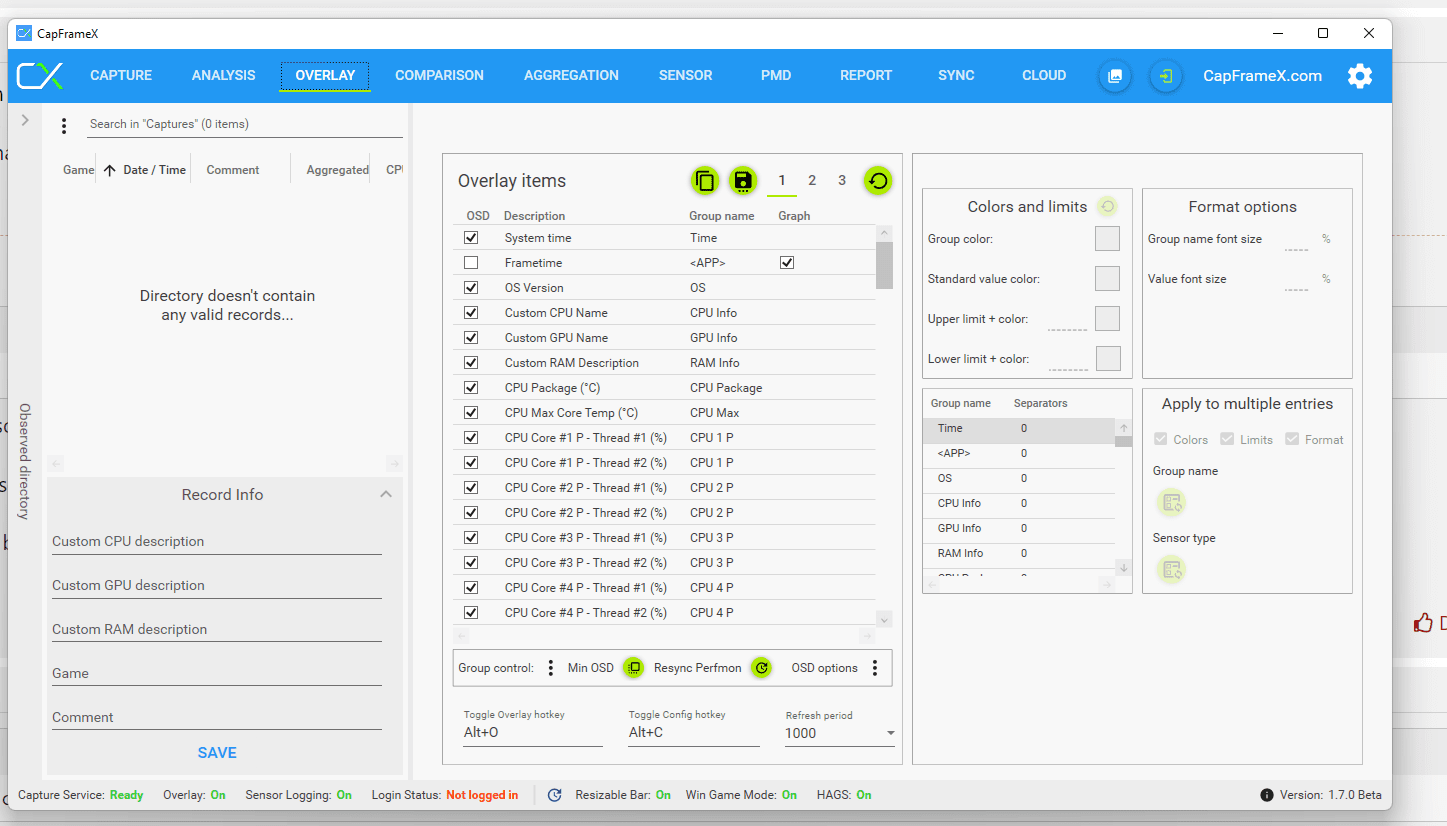Viewport: 1447px width, 826px height.
Task: Click the Min OSD icon
Action: 634,668
